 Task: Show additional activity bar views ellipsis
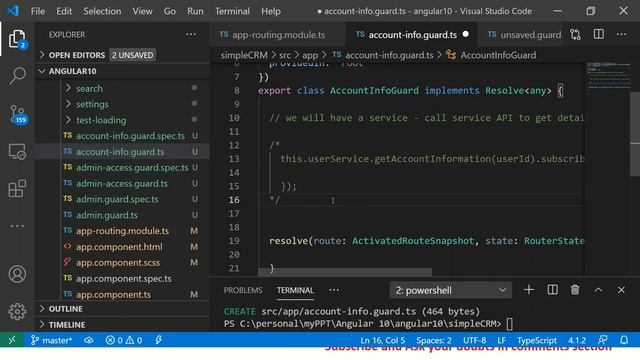17,226
